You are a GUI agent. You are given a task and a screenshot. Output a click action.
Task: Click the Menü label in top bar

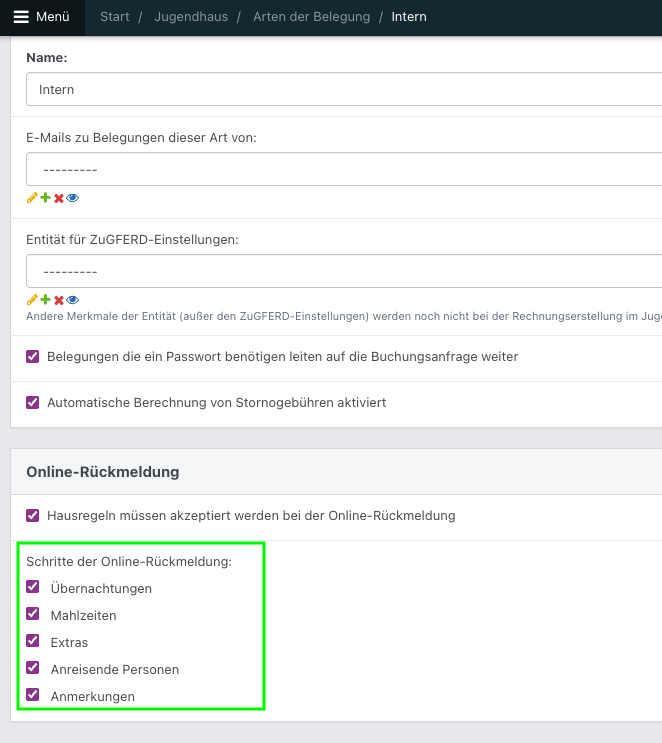point(53,17)
